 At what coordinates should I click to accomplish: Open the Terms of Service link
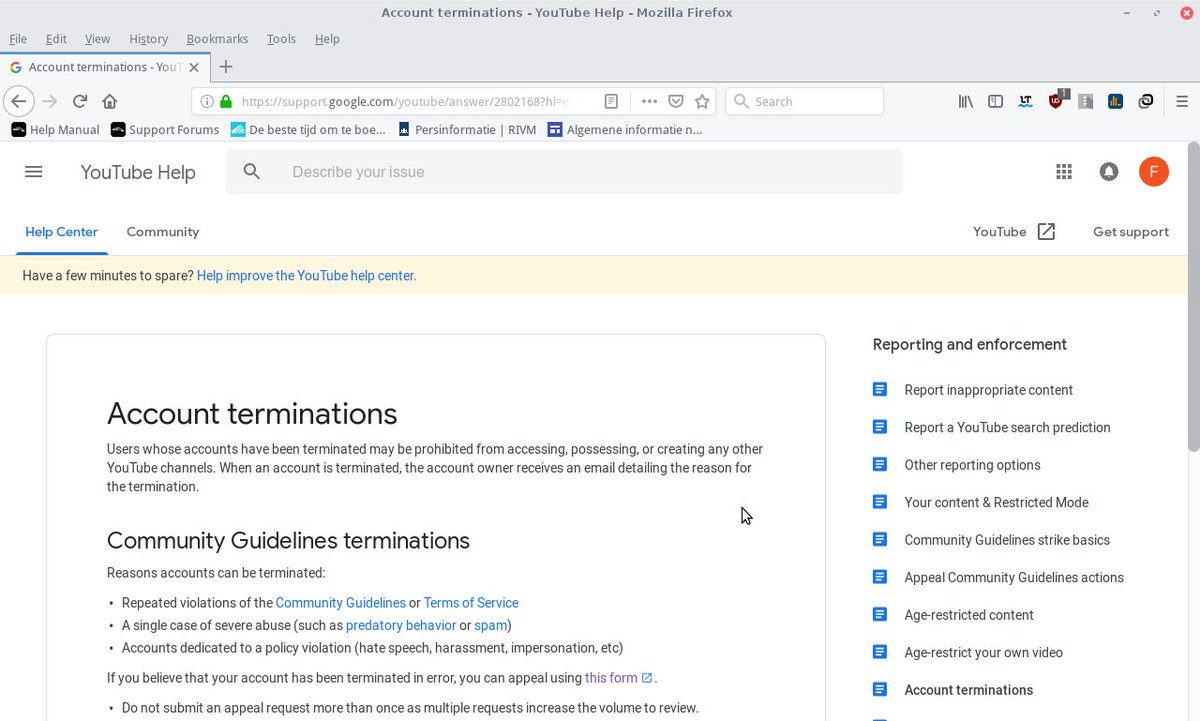471,603
